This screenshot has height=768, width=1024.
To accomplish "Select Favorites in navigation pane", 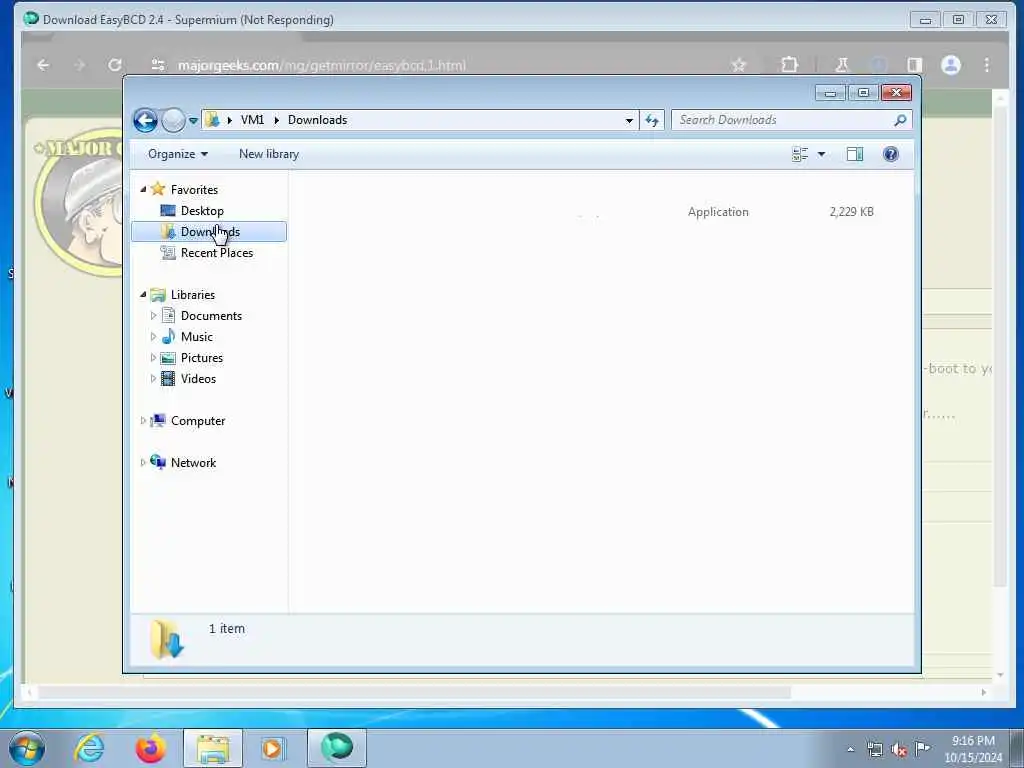I will click(194, 189).
